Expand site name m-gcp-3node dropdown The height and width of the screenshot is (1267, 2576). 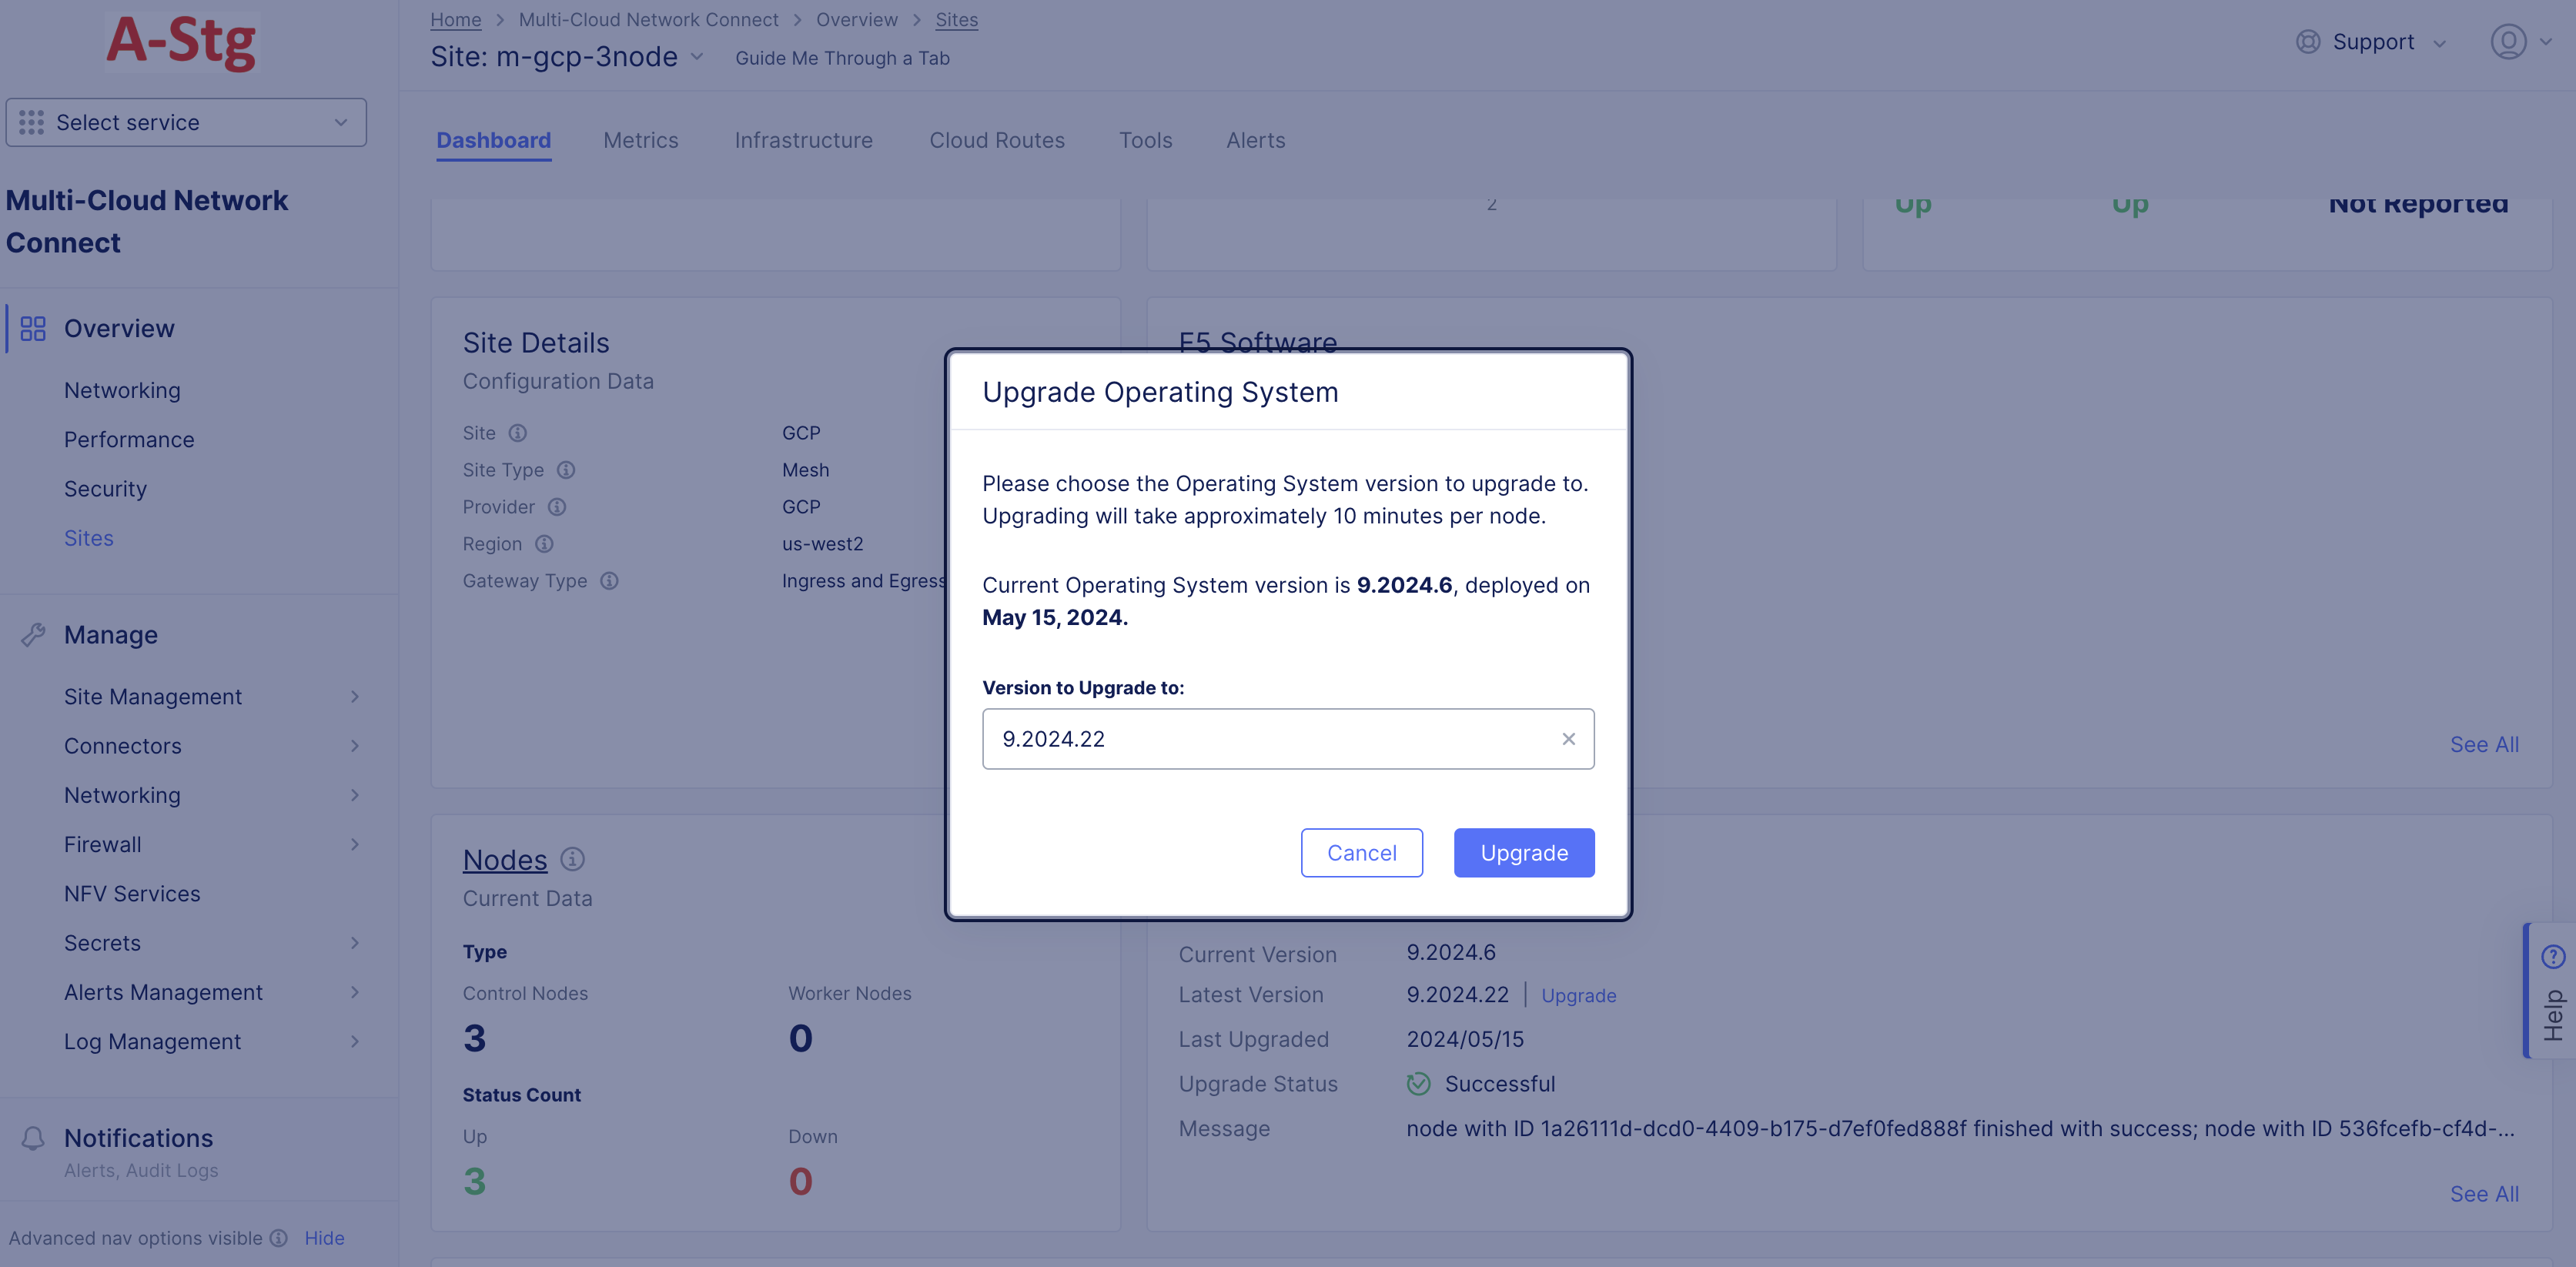[697, 57]
